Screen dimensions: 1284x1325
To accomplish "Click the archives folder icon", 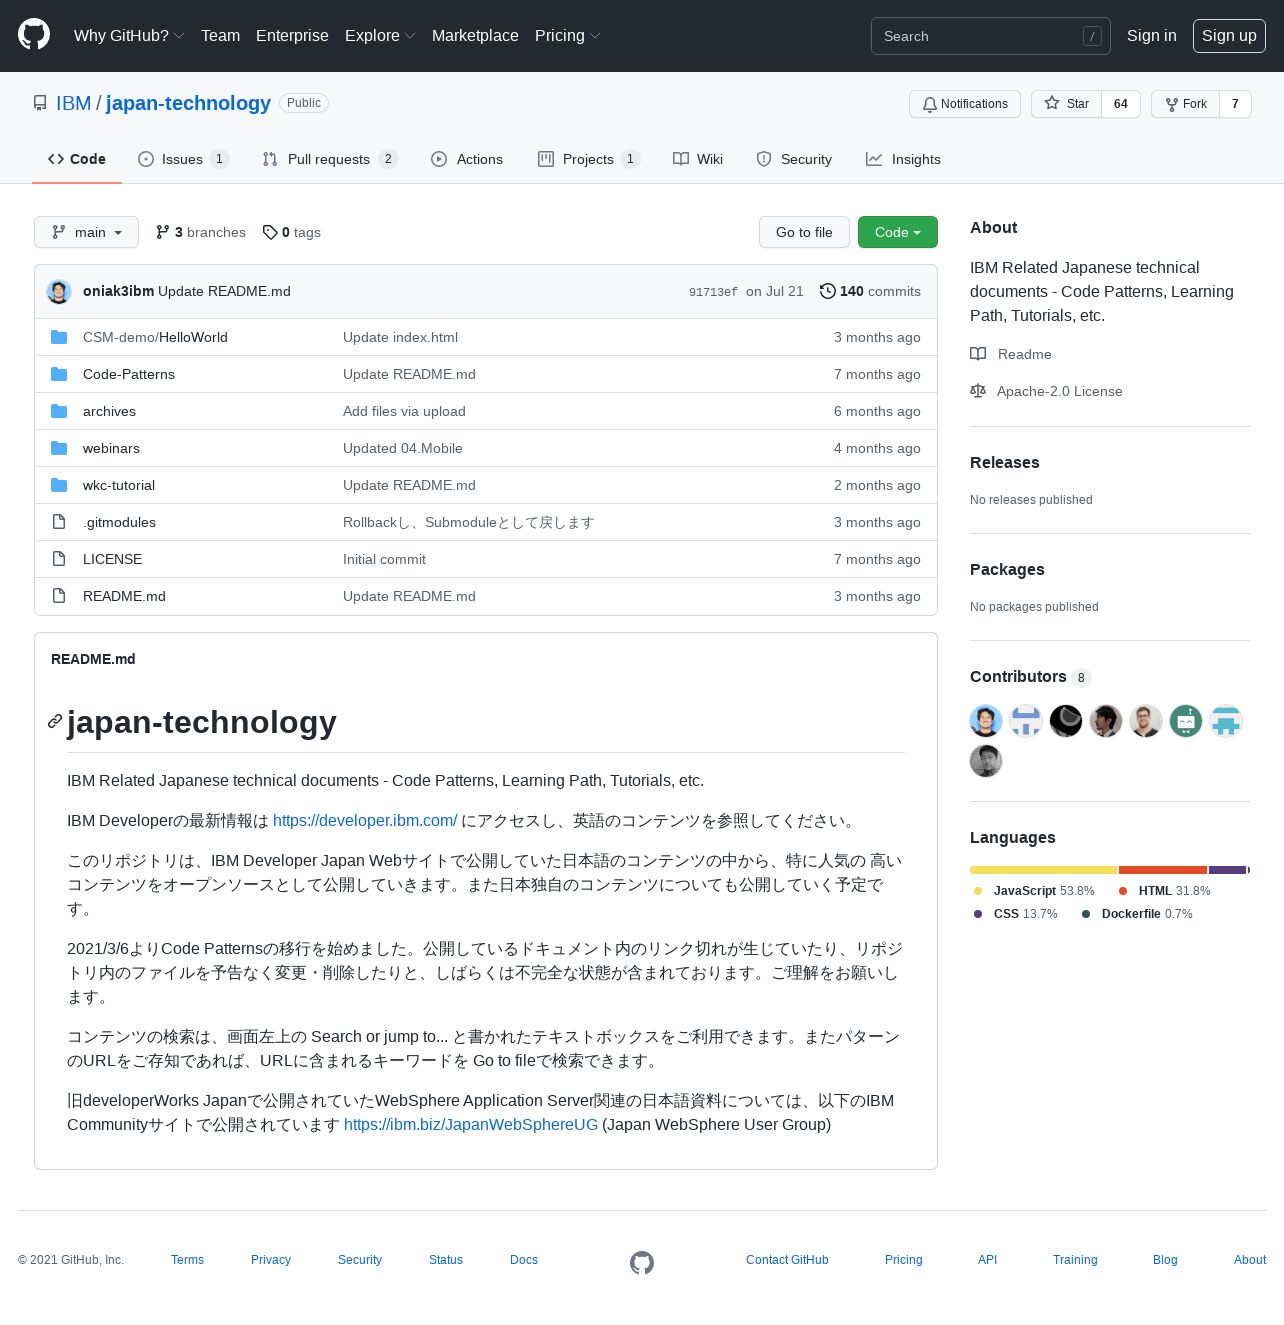I will click(59, 411).
